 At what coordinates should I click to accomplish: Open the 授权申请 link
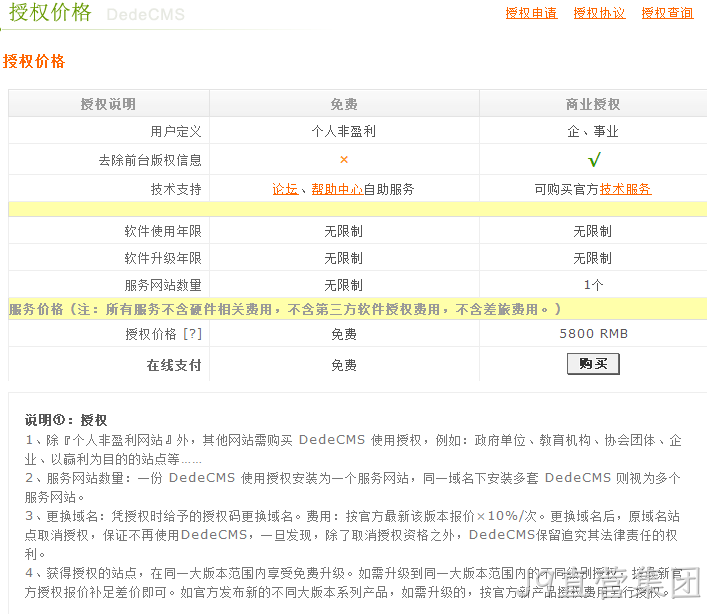click(x=531, y=13)
